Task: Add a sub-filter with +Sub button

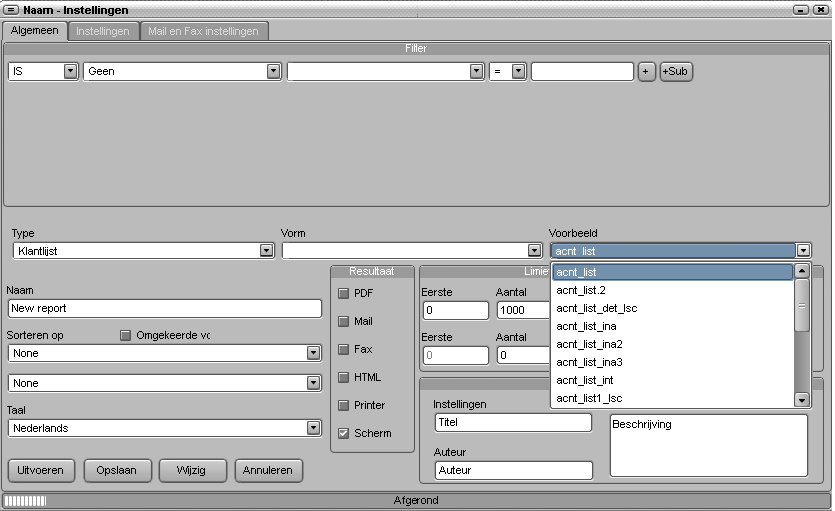Action: [676, 71]
